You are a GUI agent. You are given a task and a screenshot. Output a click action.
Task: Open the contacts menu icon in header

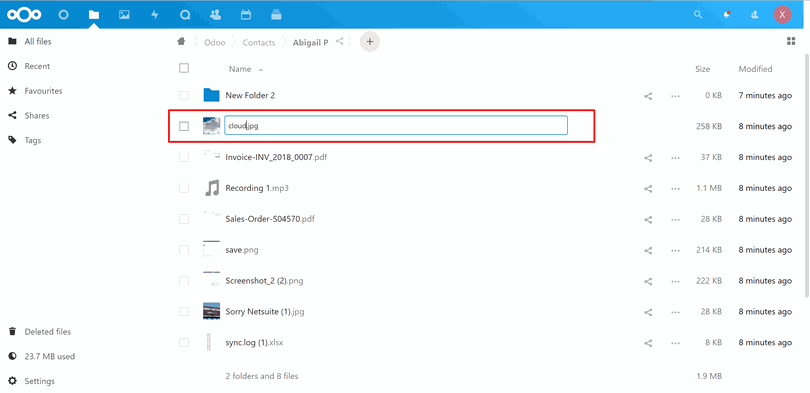tap(755, 15)
